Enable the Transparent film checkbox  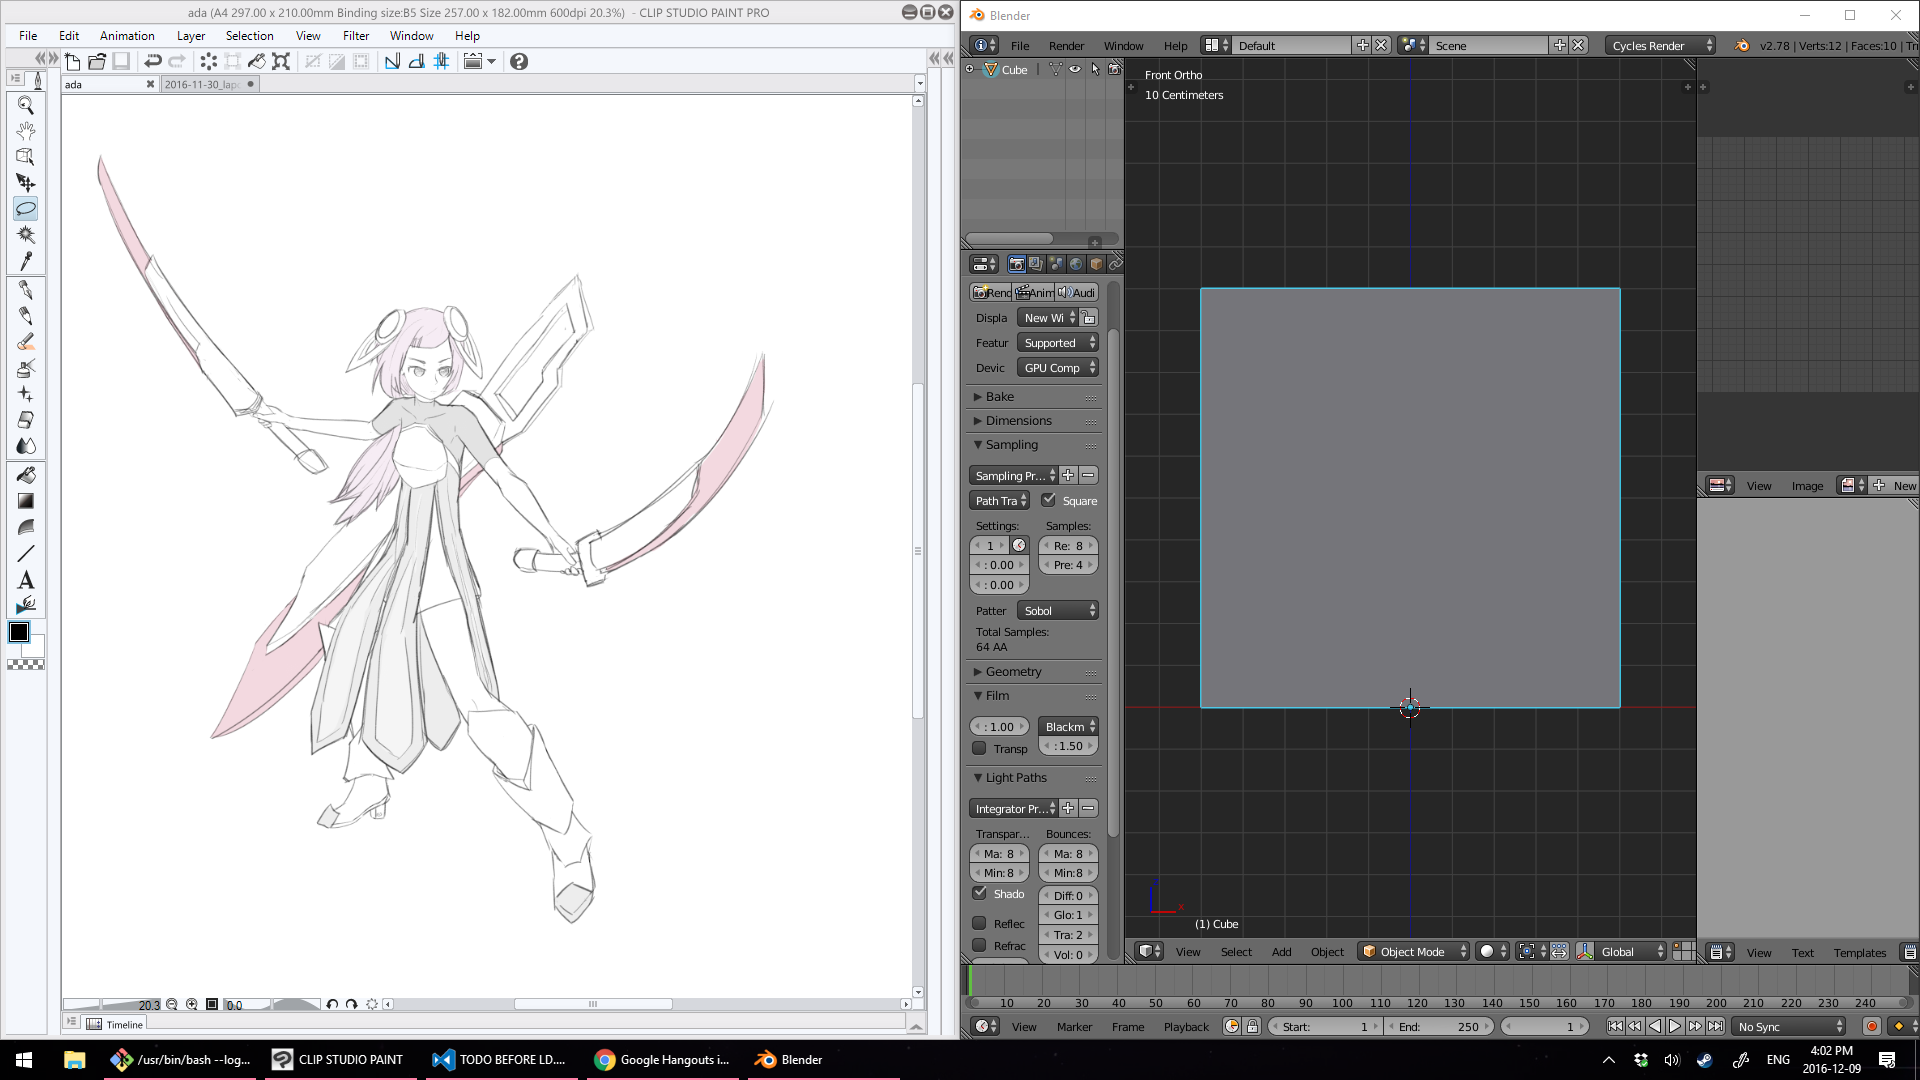click(979, 748)
